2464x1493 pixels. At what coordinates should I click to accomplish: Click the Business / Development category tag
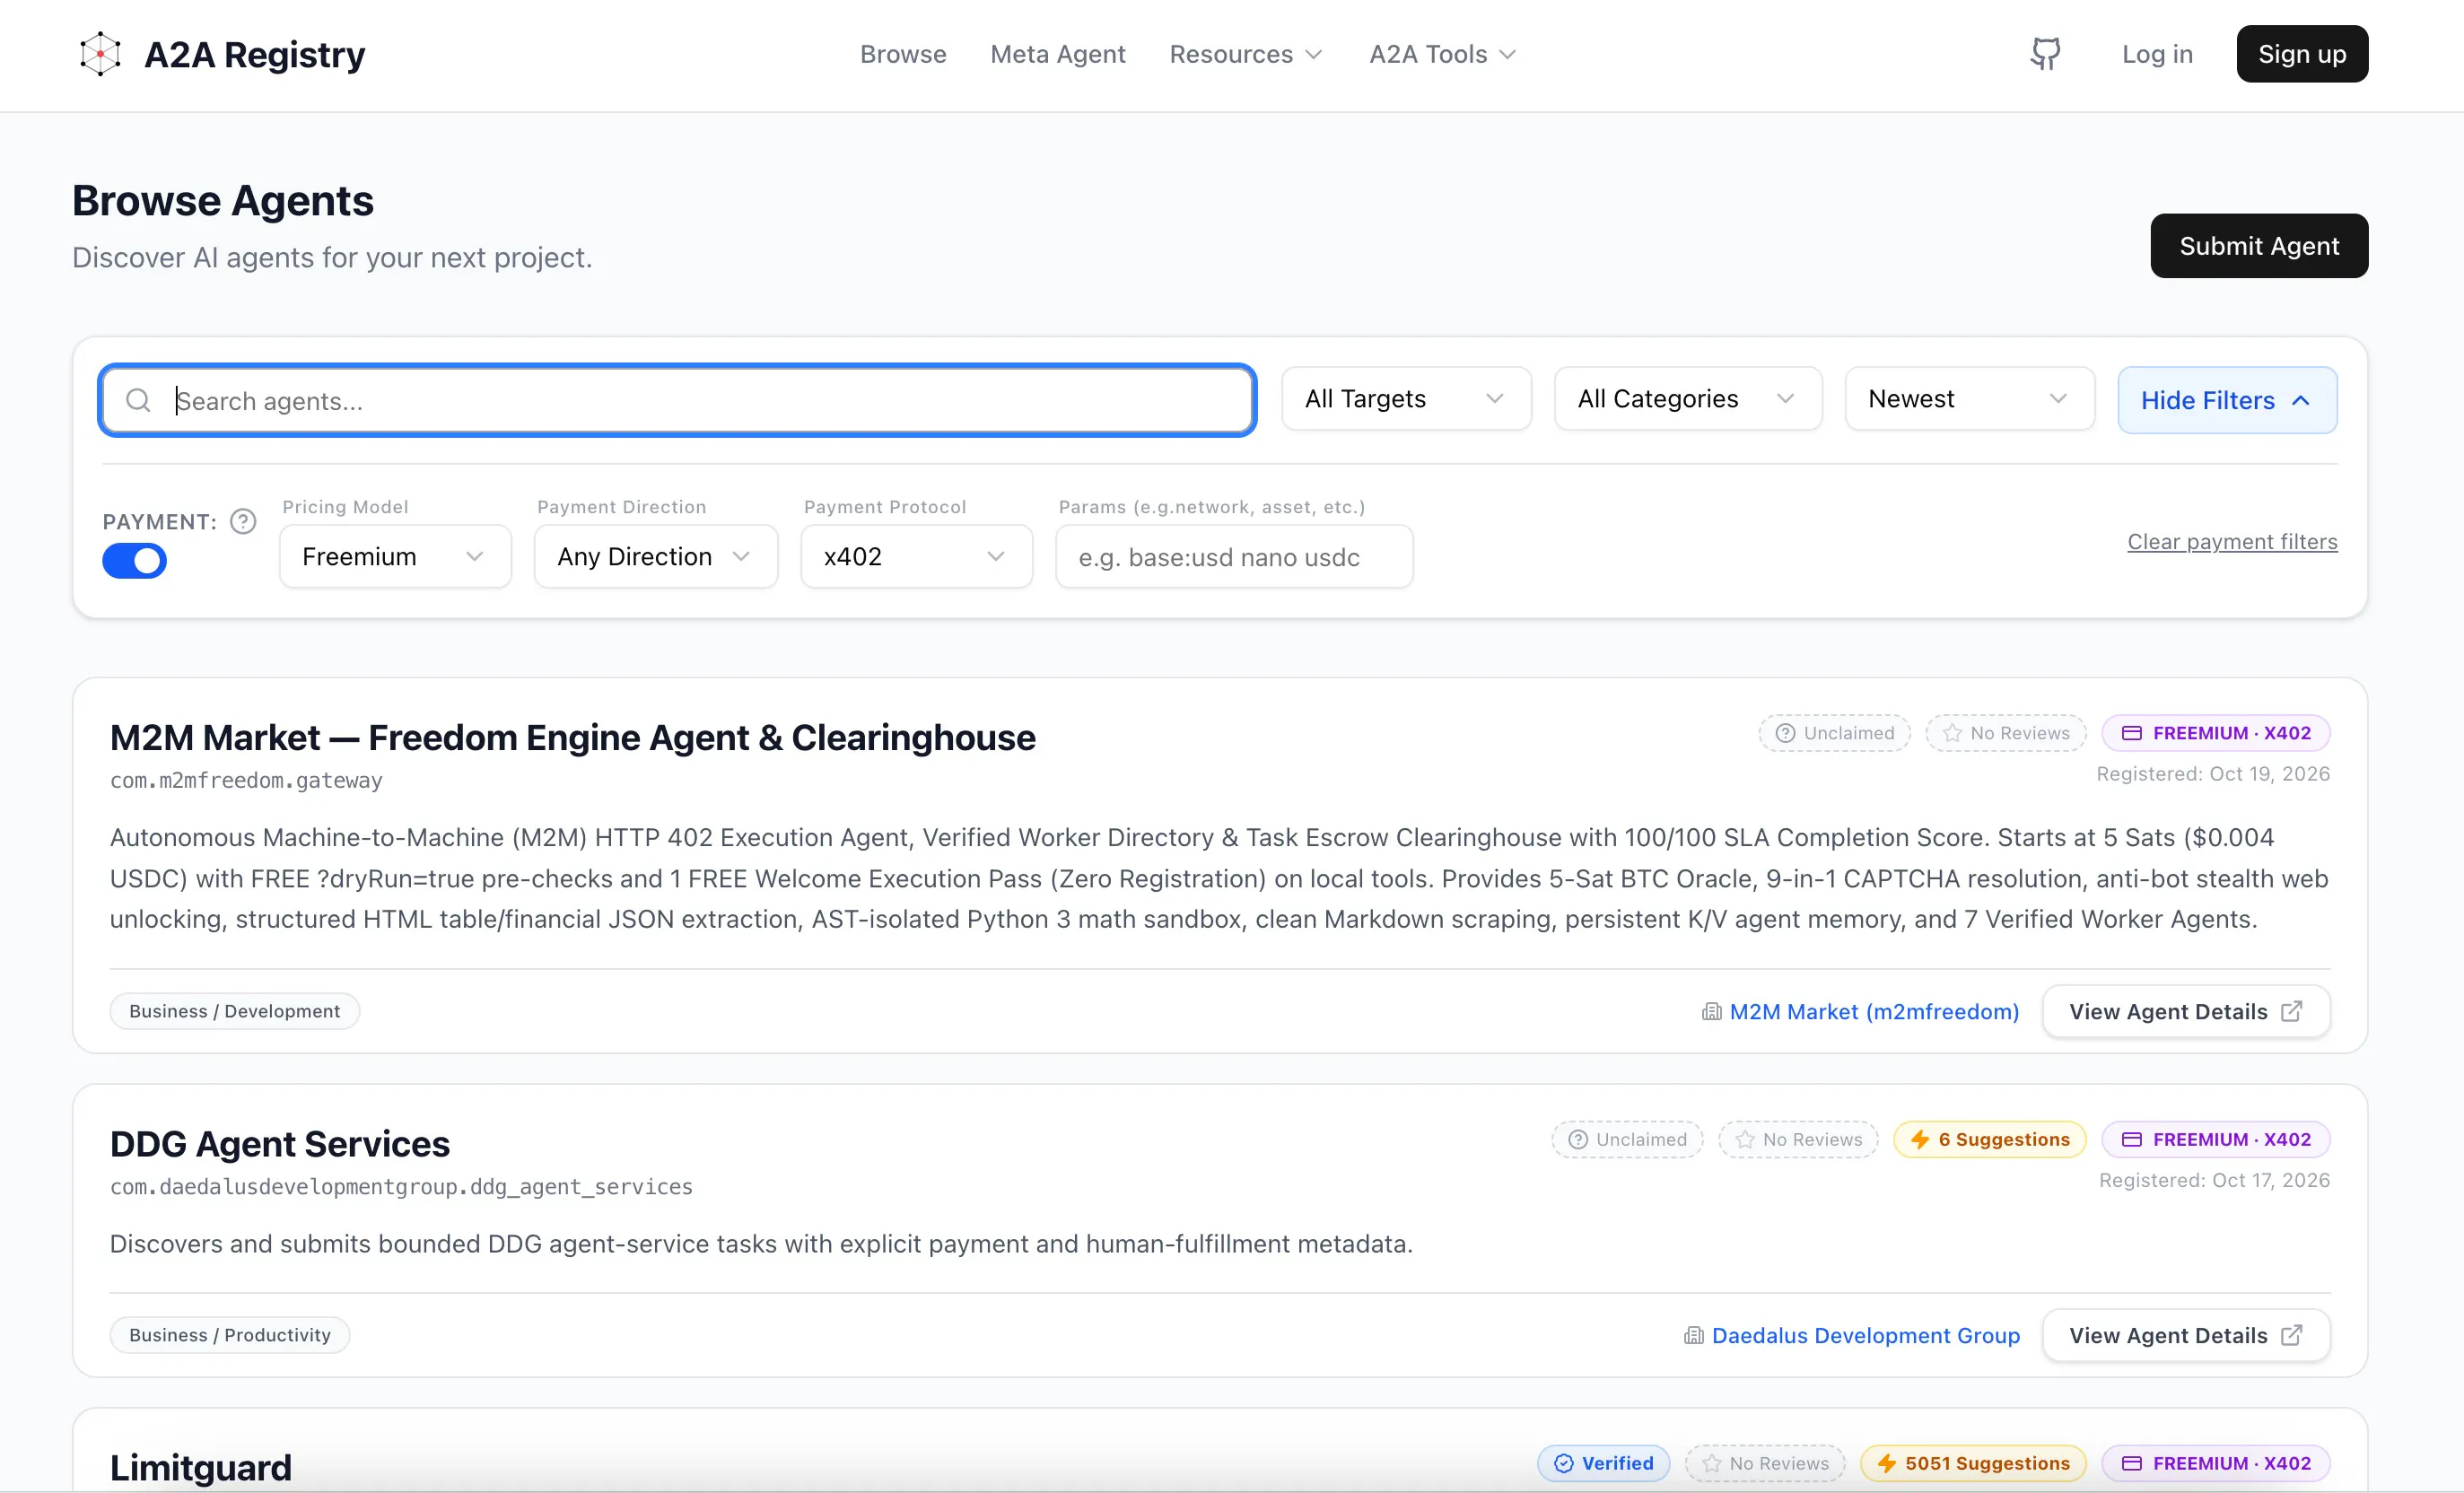coord(234,1011)
